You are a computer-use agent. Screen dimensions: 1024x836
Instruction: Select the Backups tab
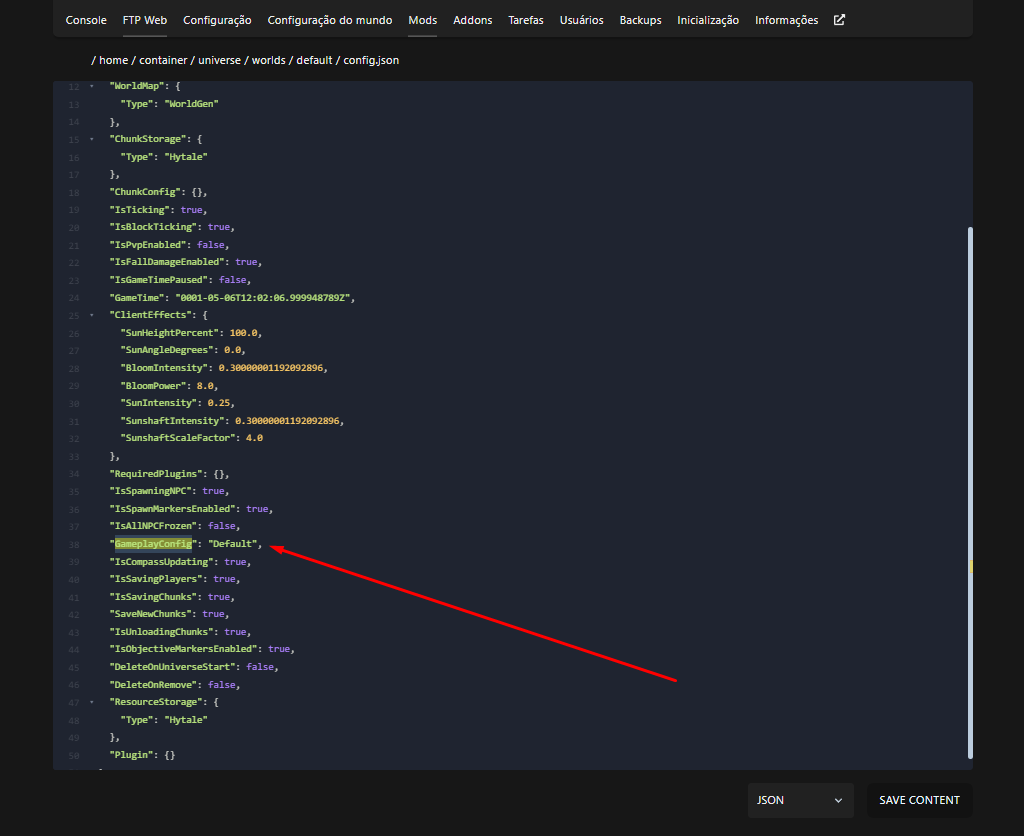pos(640,20)
